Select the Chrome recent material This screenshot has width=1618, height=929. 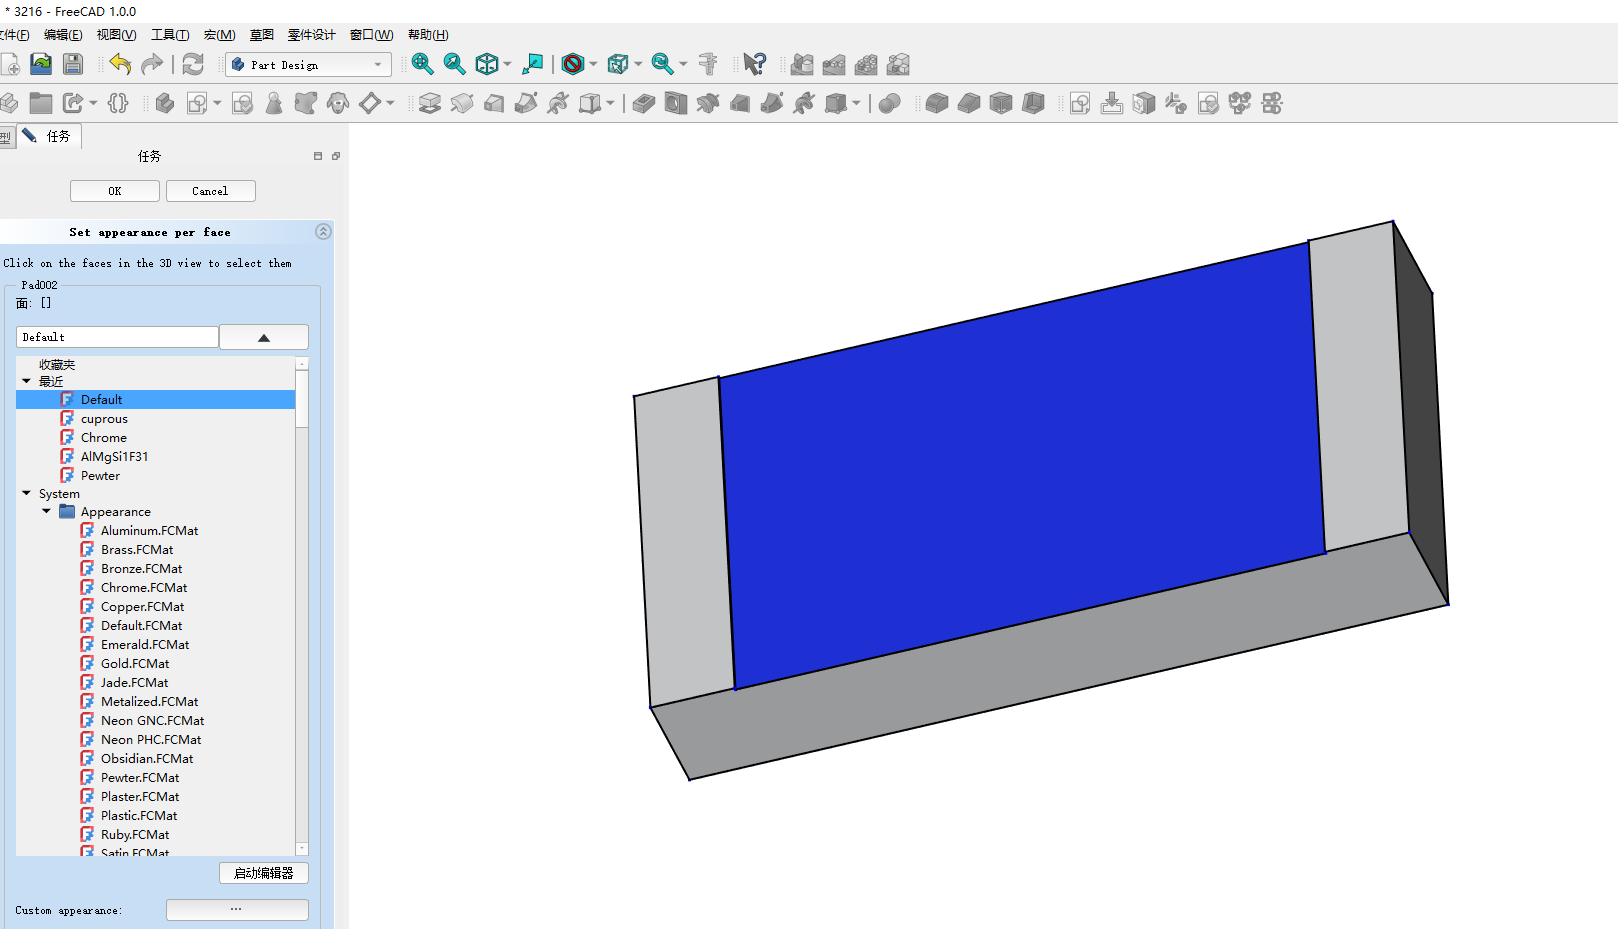pos(104,438)
